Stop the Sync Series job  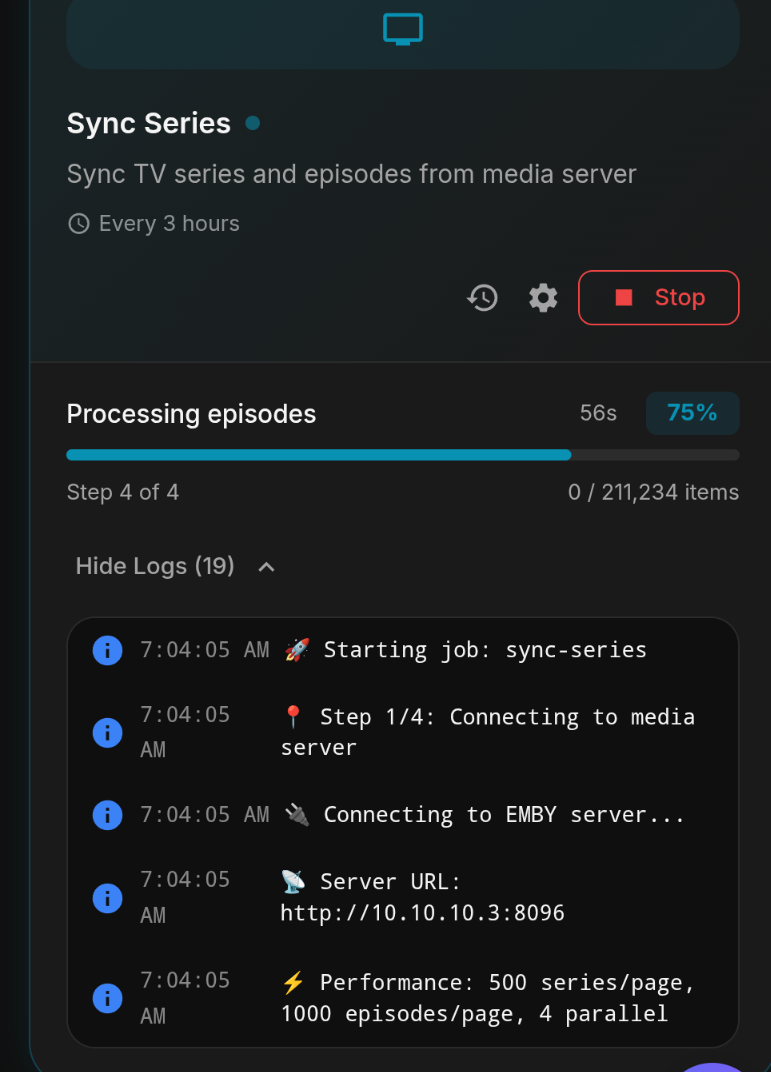coord(658,297)
